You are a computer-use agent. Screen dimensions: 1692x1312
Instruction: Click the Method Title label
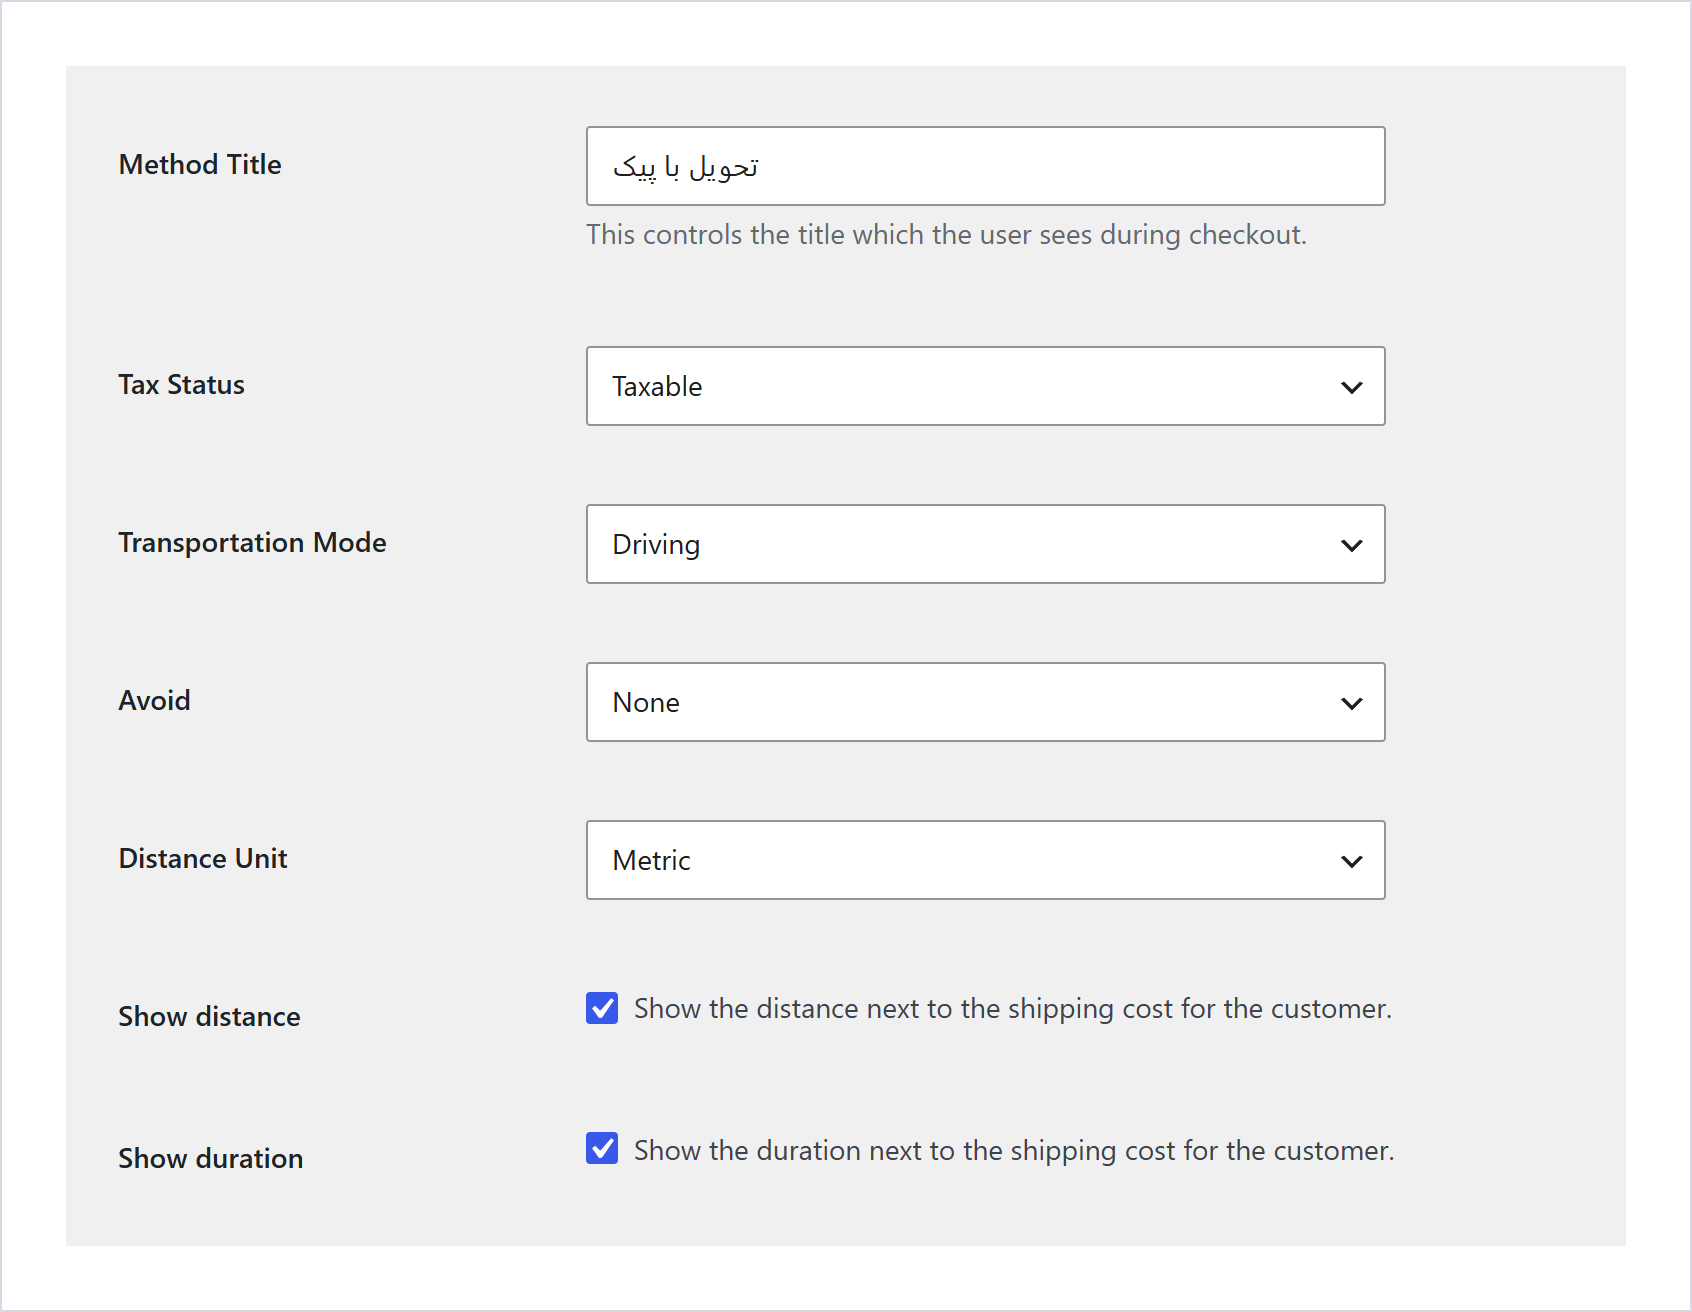[200, 164]
